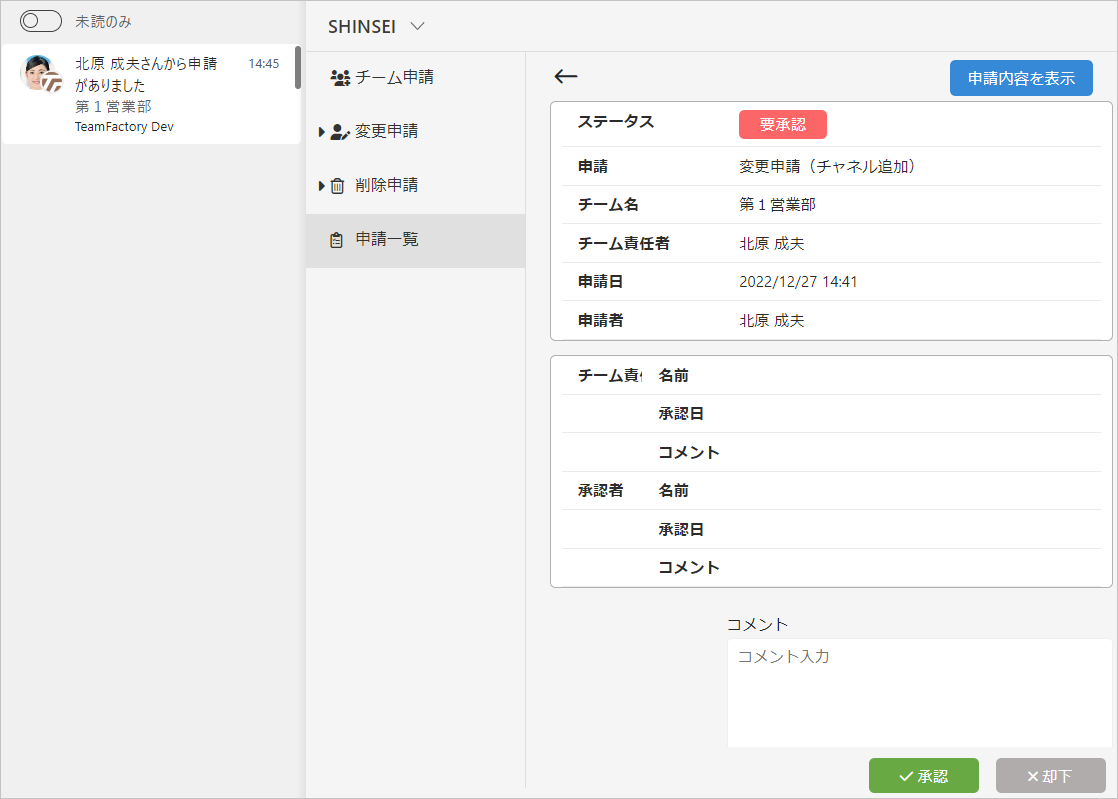
Task: Click the コメント入力 text area
Action: [x=920, y=693]
